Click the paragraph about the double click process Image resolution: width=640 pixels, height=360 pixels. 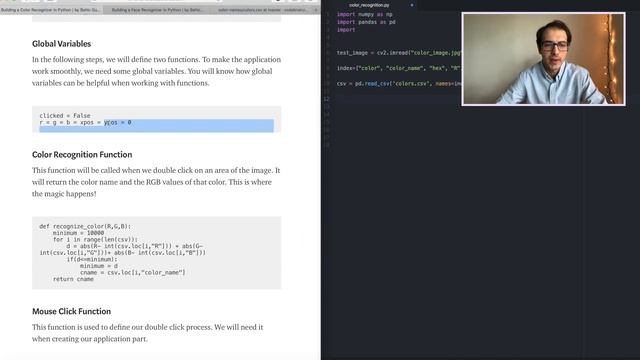point(148,333)
